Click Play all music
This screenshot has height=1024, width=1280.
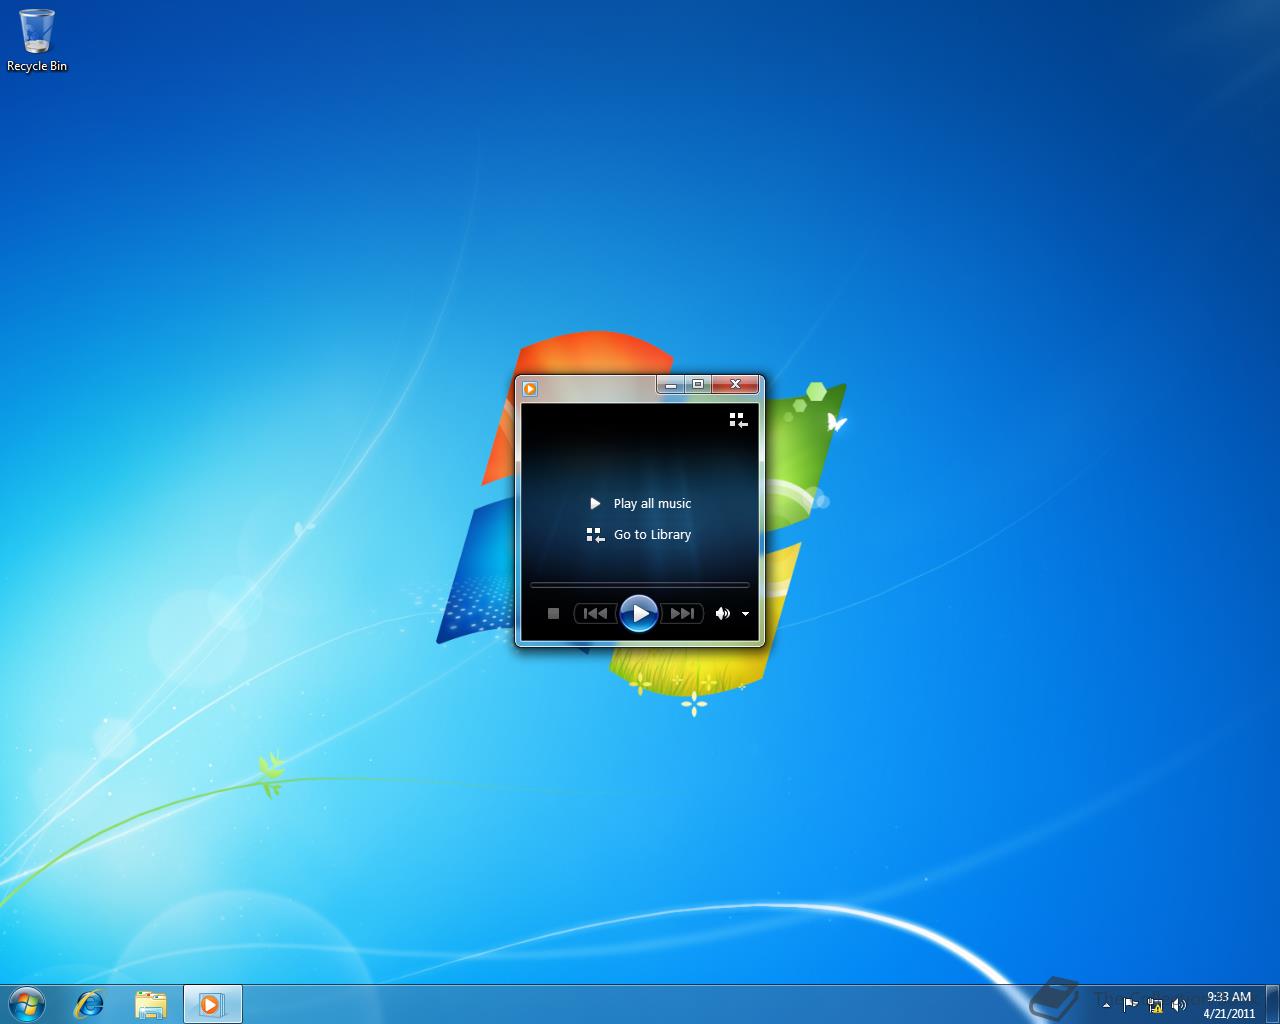tap(651, 503)
